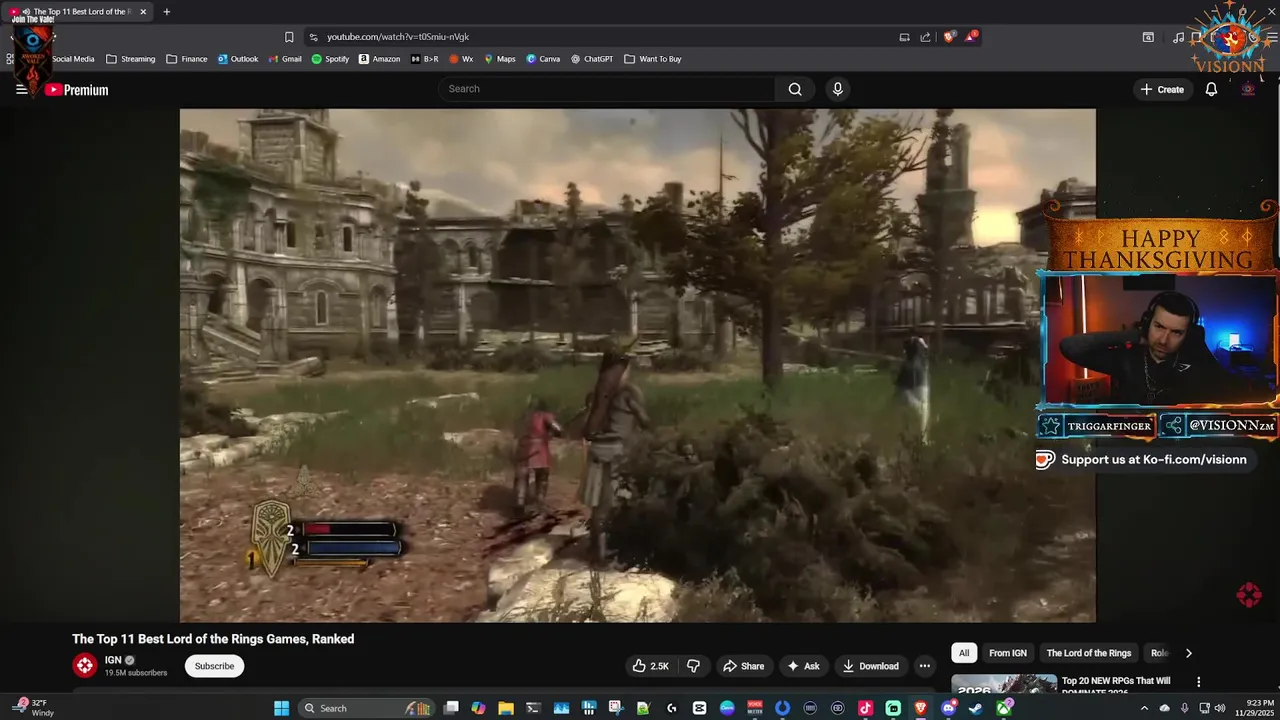This screenshot has width=1280, height=720.
Task: Open the Top 20 NEW RPGs thumbnail
Action: pos(1004,684)
